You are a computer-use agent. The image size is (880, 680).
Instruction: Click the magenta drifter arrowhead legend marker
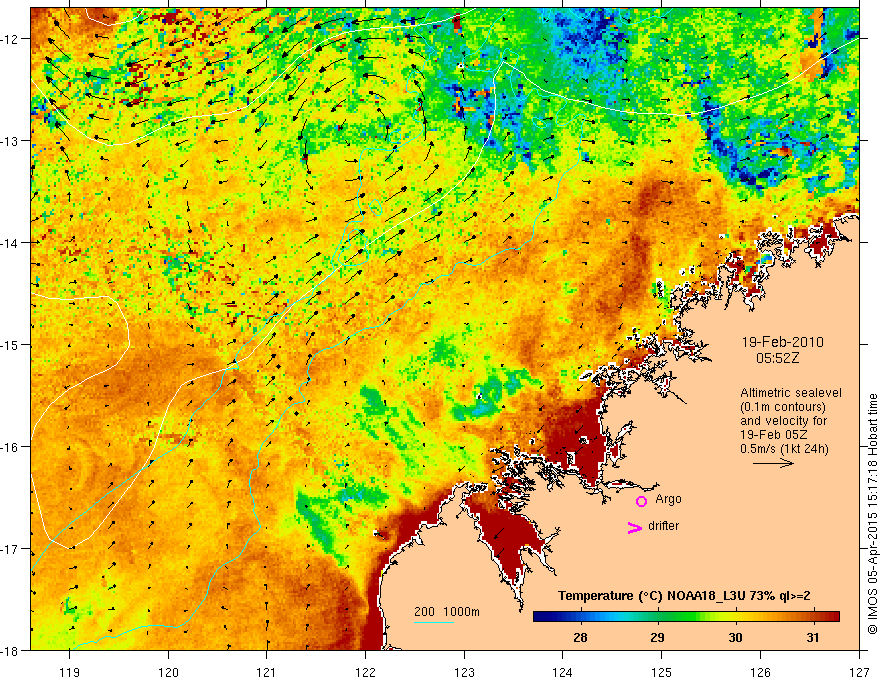tap(635, 527)
